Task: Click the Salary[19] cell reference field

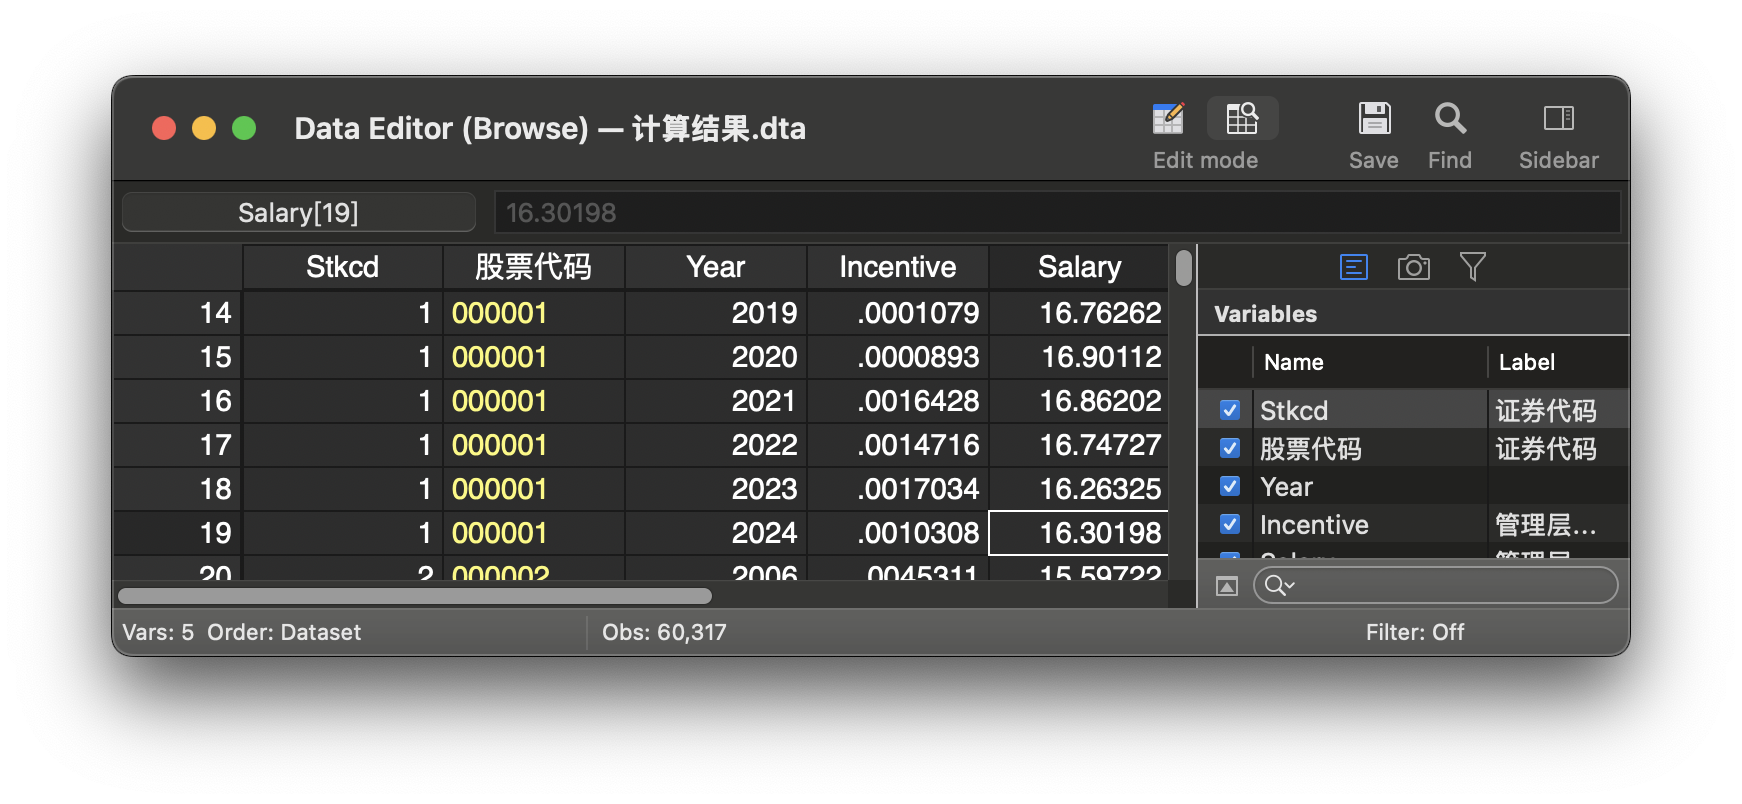Action: click(298, 212)
